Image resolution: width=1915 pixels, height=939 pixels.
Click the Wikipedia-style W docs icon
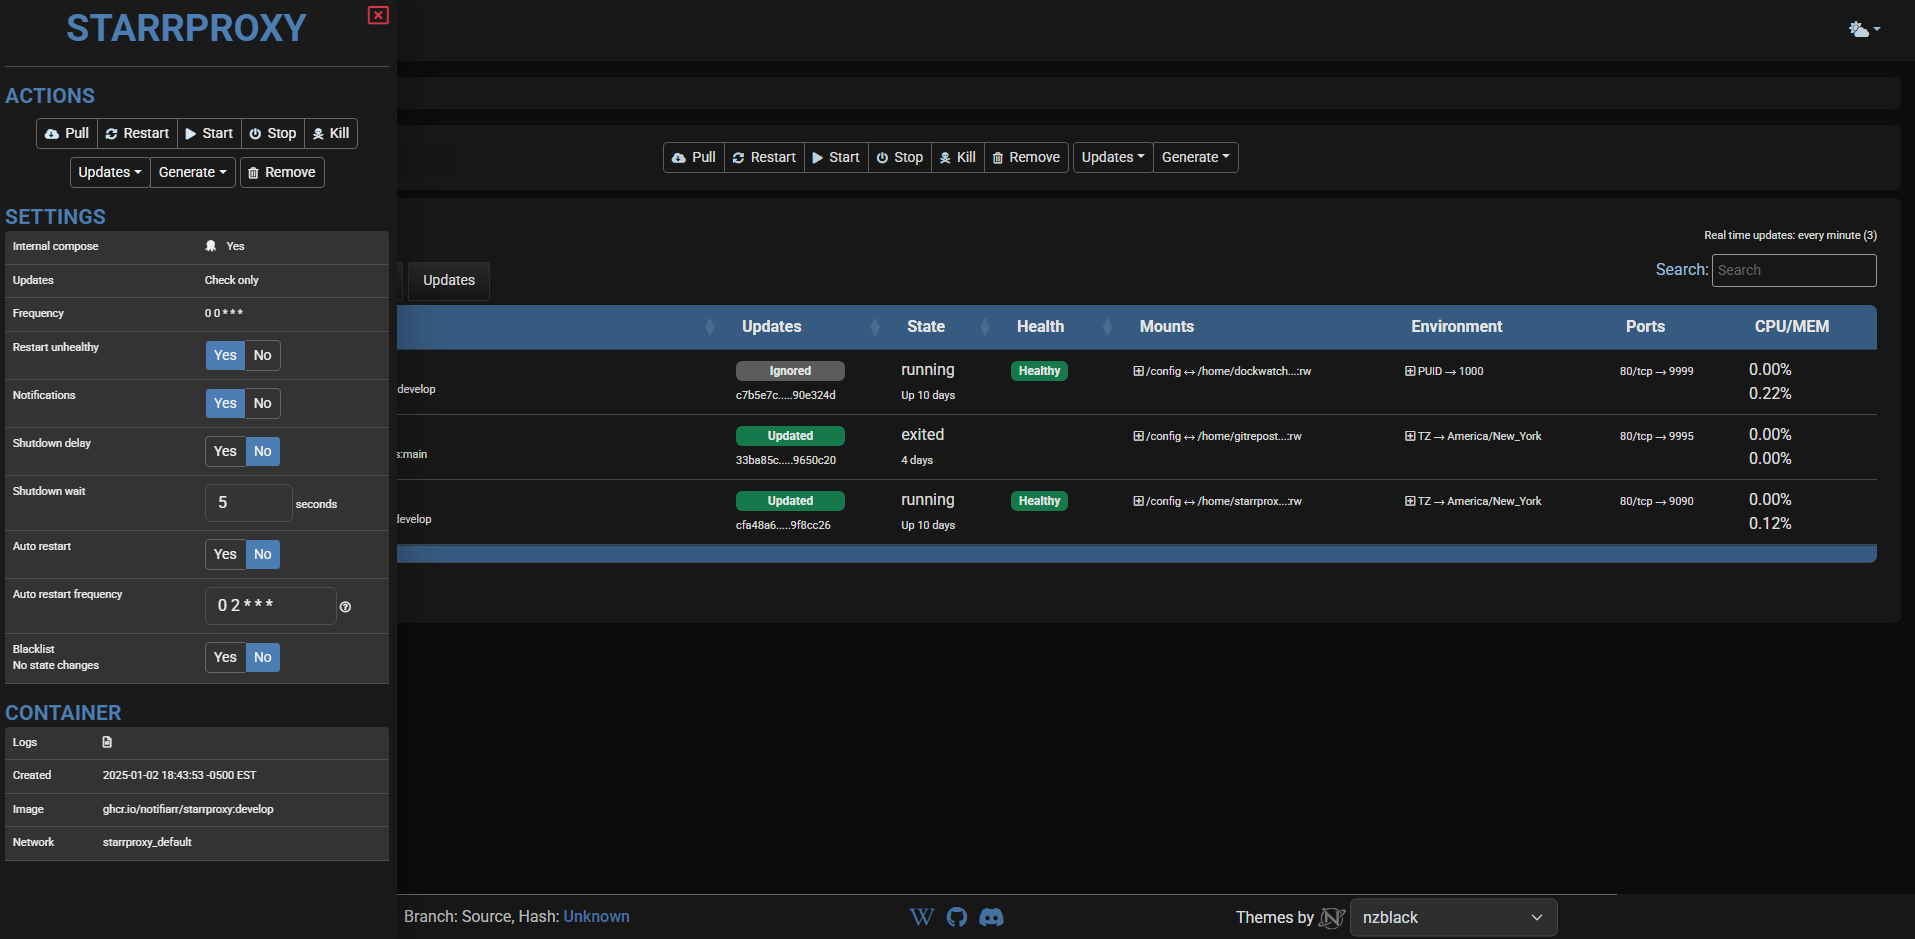pos(921,917)
